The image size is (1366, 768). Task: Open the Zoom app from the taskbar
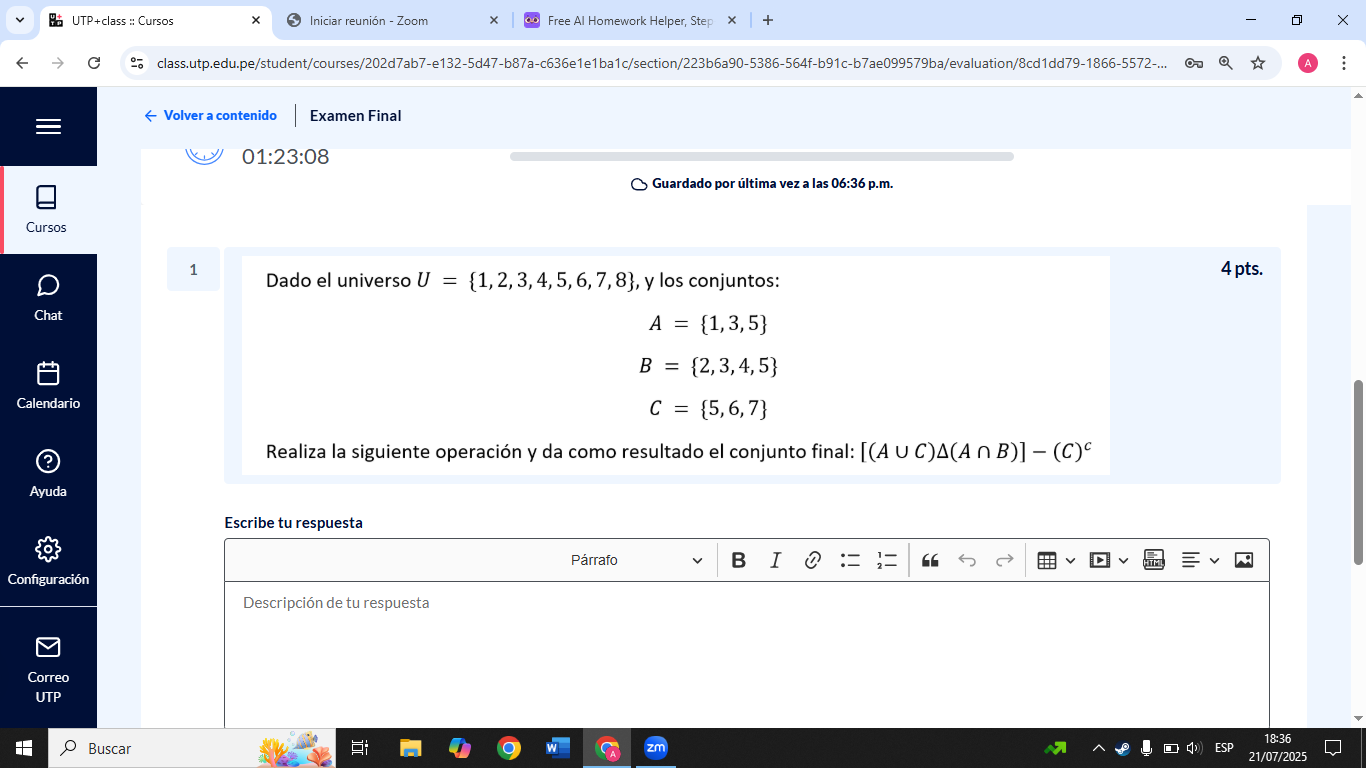click(x=655, y=748)
